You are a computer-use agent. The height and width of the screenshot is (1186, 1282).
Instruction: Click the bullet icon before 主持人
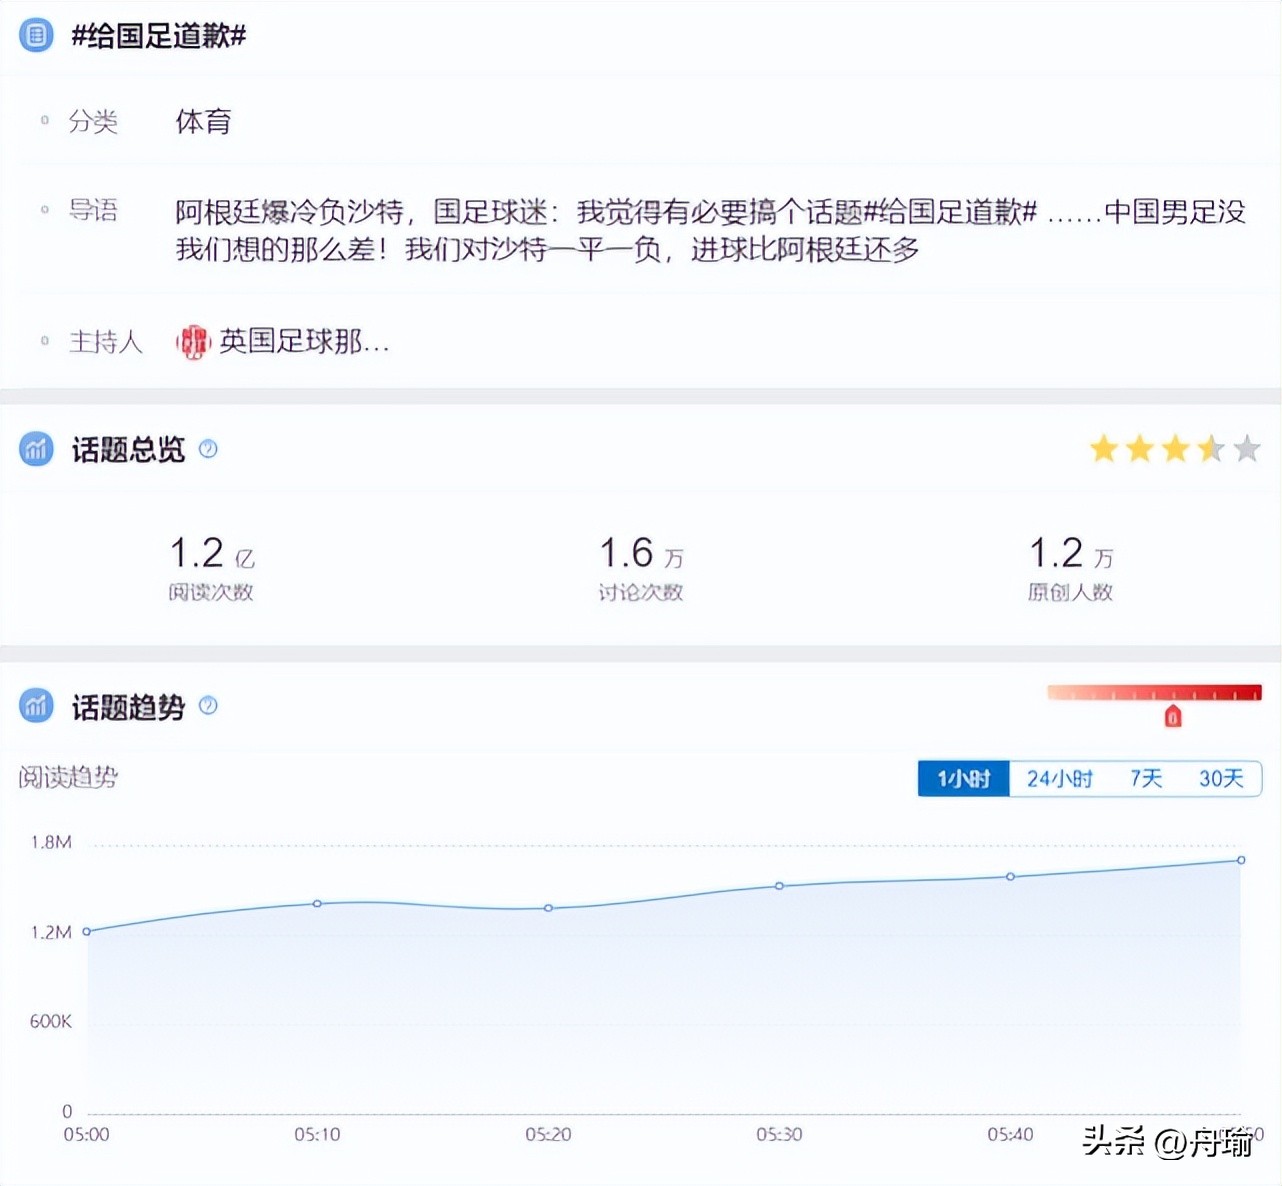(44, 340)
